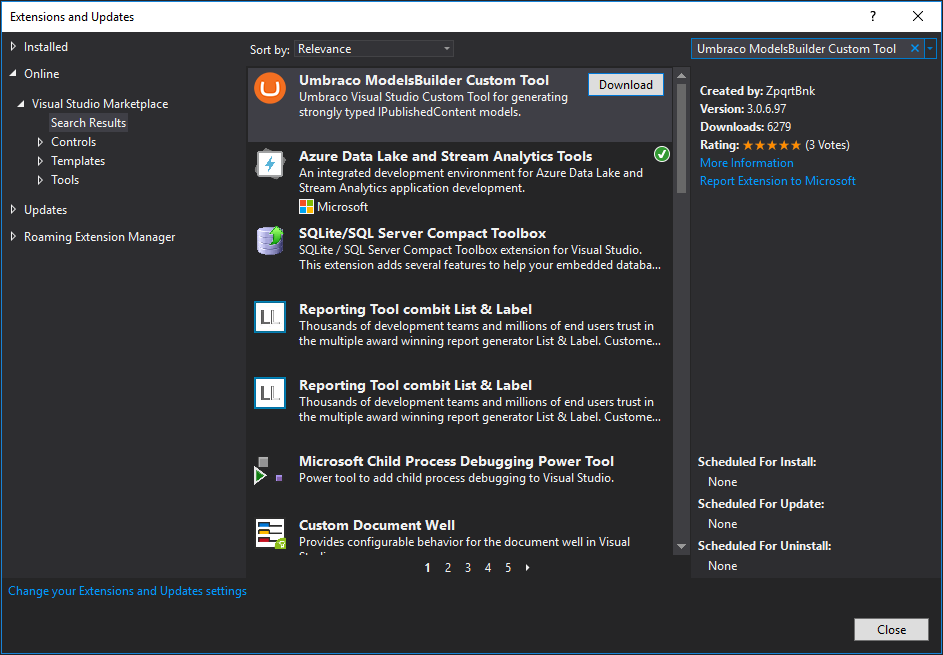Image resolution: width=943 pixels, height=655 pixels.
Task: Open the Sort by Relevance dropdown
Action: [373, 49]
